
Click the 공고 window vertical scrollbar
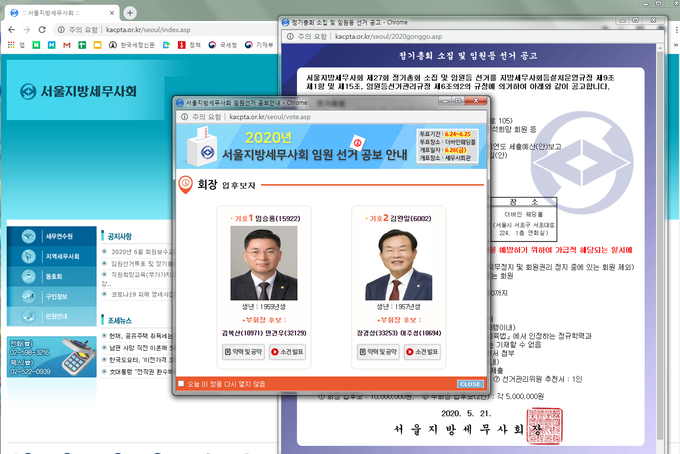(660, 247)
